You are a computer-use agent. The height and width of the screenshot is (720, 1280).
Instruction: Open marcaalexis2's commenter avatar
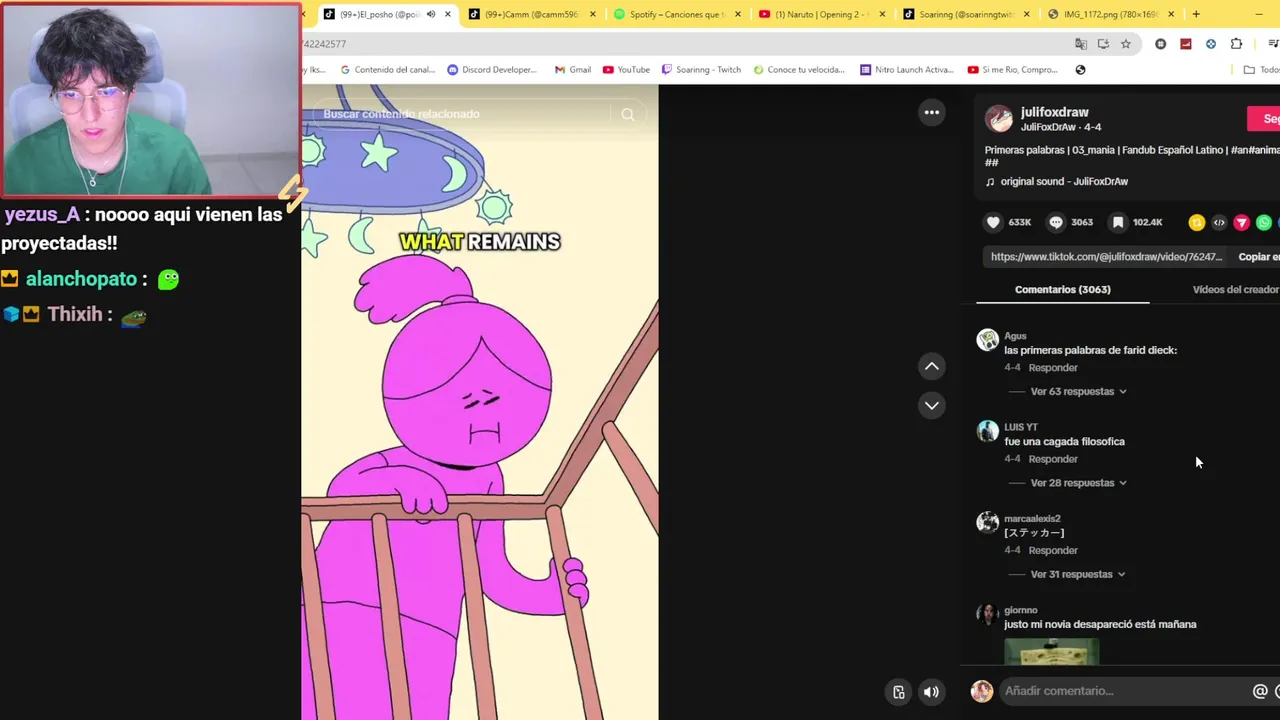[x=988, y=523]
